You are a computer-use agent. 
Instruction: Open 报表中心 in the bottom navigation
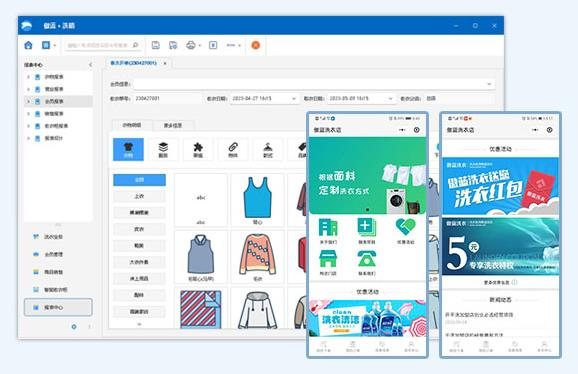[58, 307]
